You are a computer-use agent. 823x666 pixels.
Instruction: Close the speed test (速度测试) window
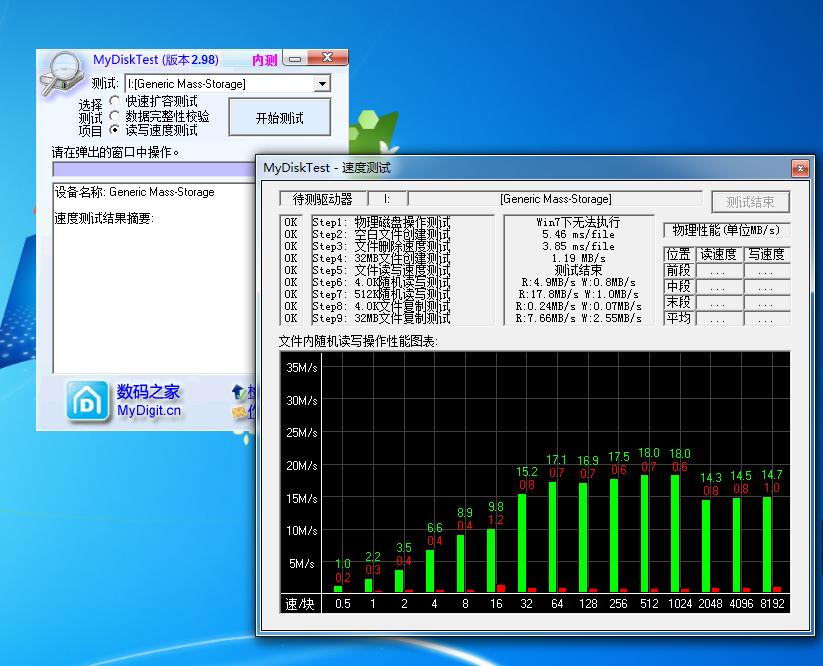pos(799,168)
